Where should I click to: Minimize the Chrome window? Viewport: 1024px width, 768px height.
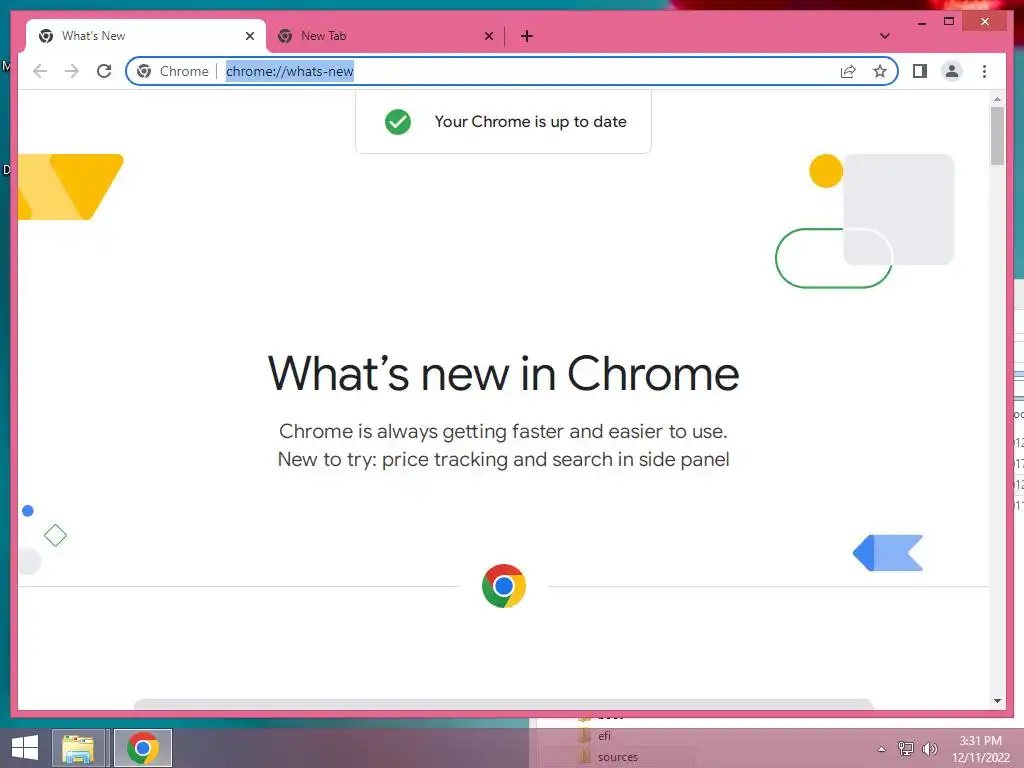[921, 23]
